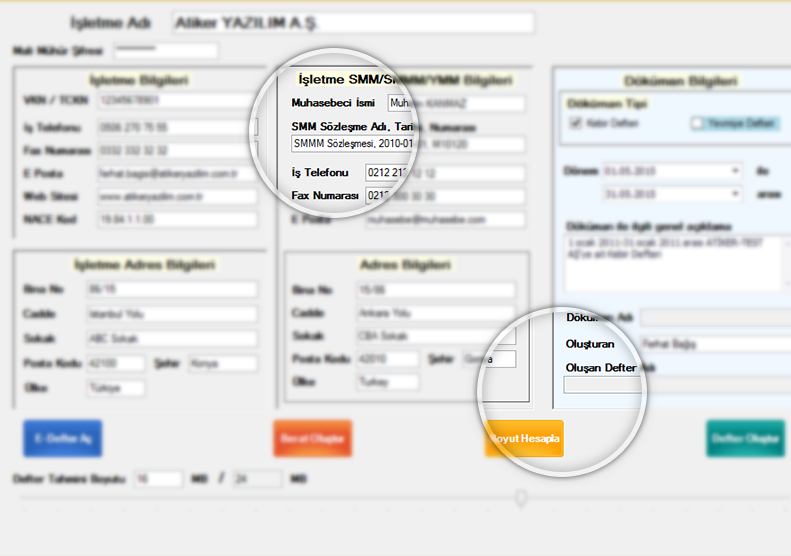Click the Boyut Hesapla button
Screen dimensions: 791x556
(x=524, y=438)
